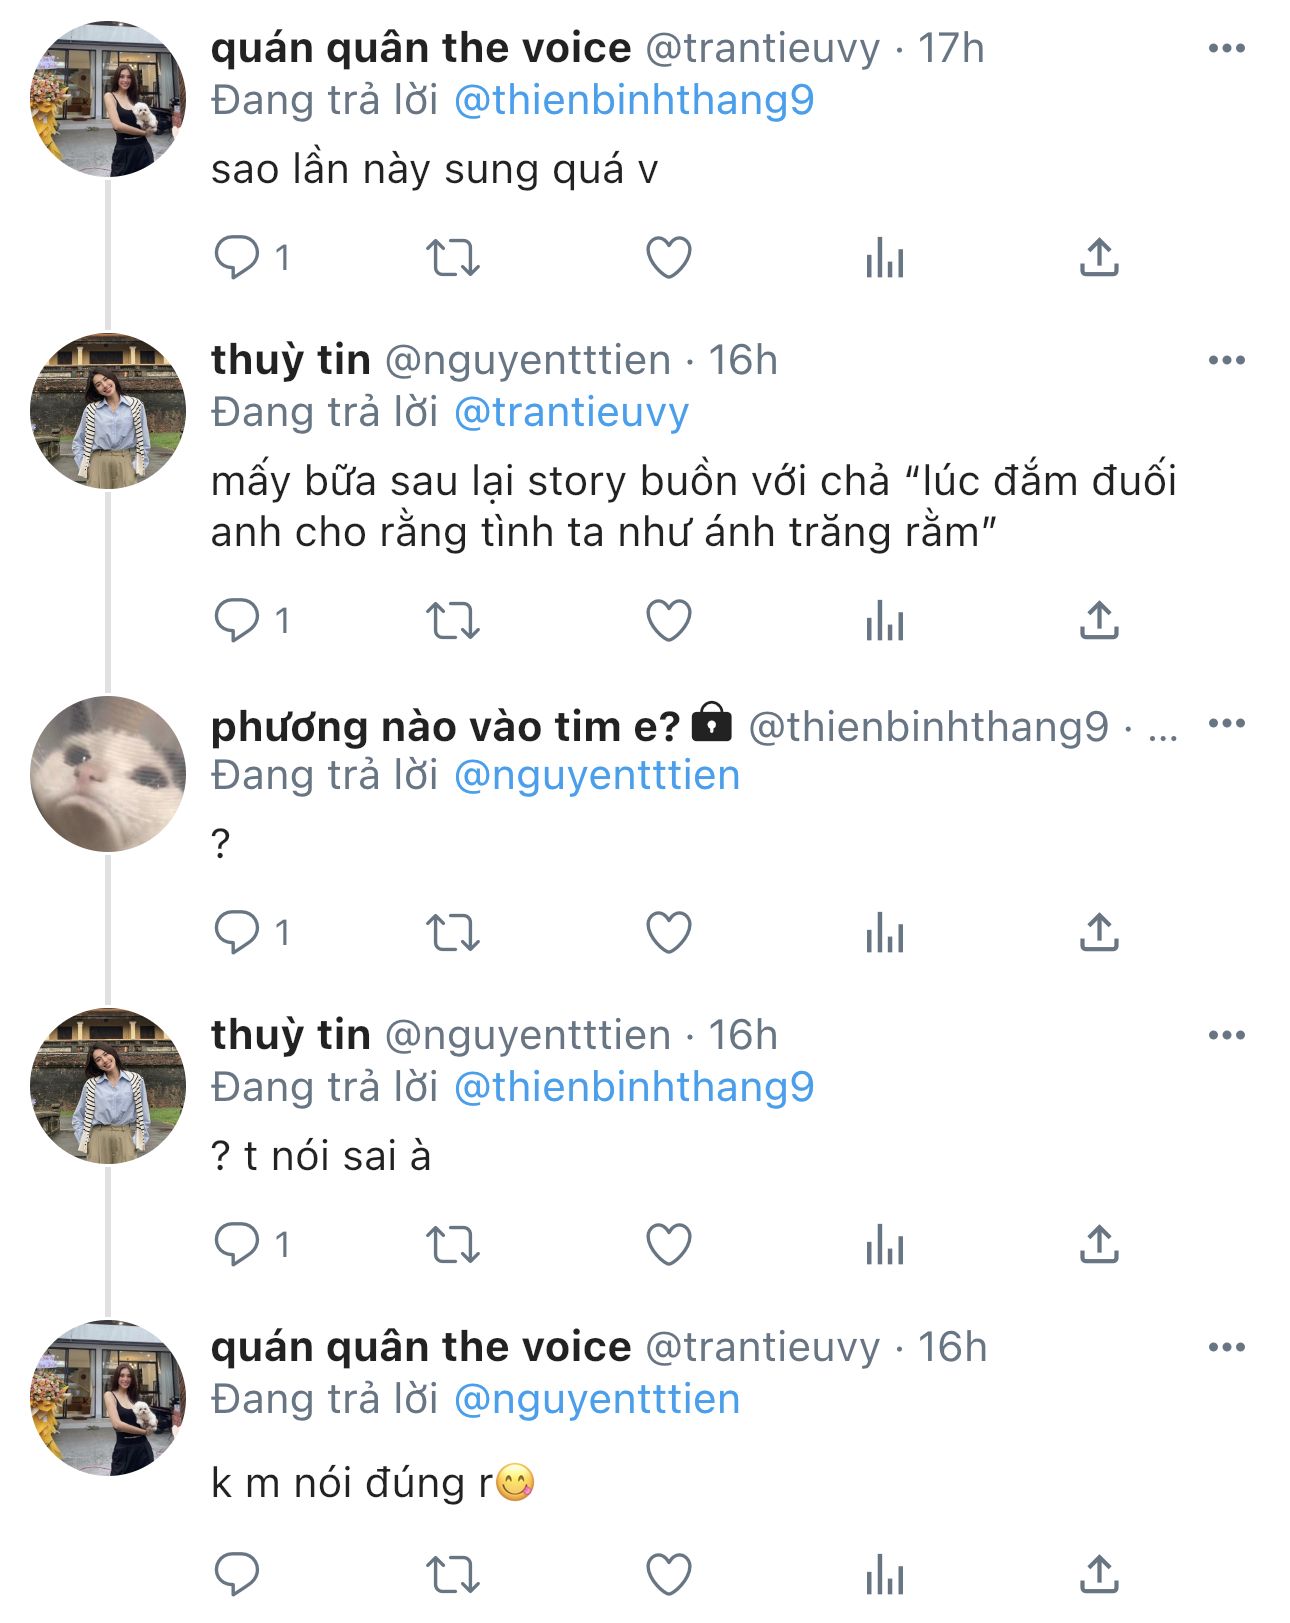Viewport: 1290px width, 1623px height.
Task: View analytics of the '?' reply tweet
Action: coord(884,933)
